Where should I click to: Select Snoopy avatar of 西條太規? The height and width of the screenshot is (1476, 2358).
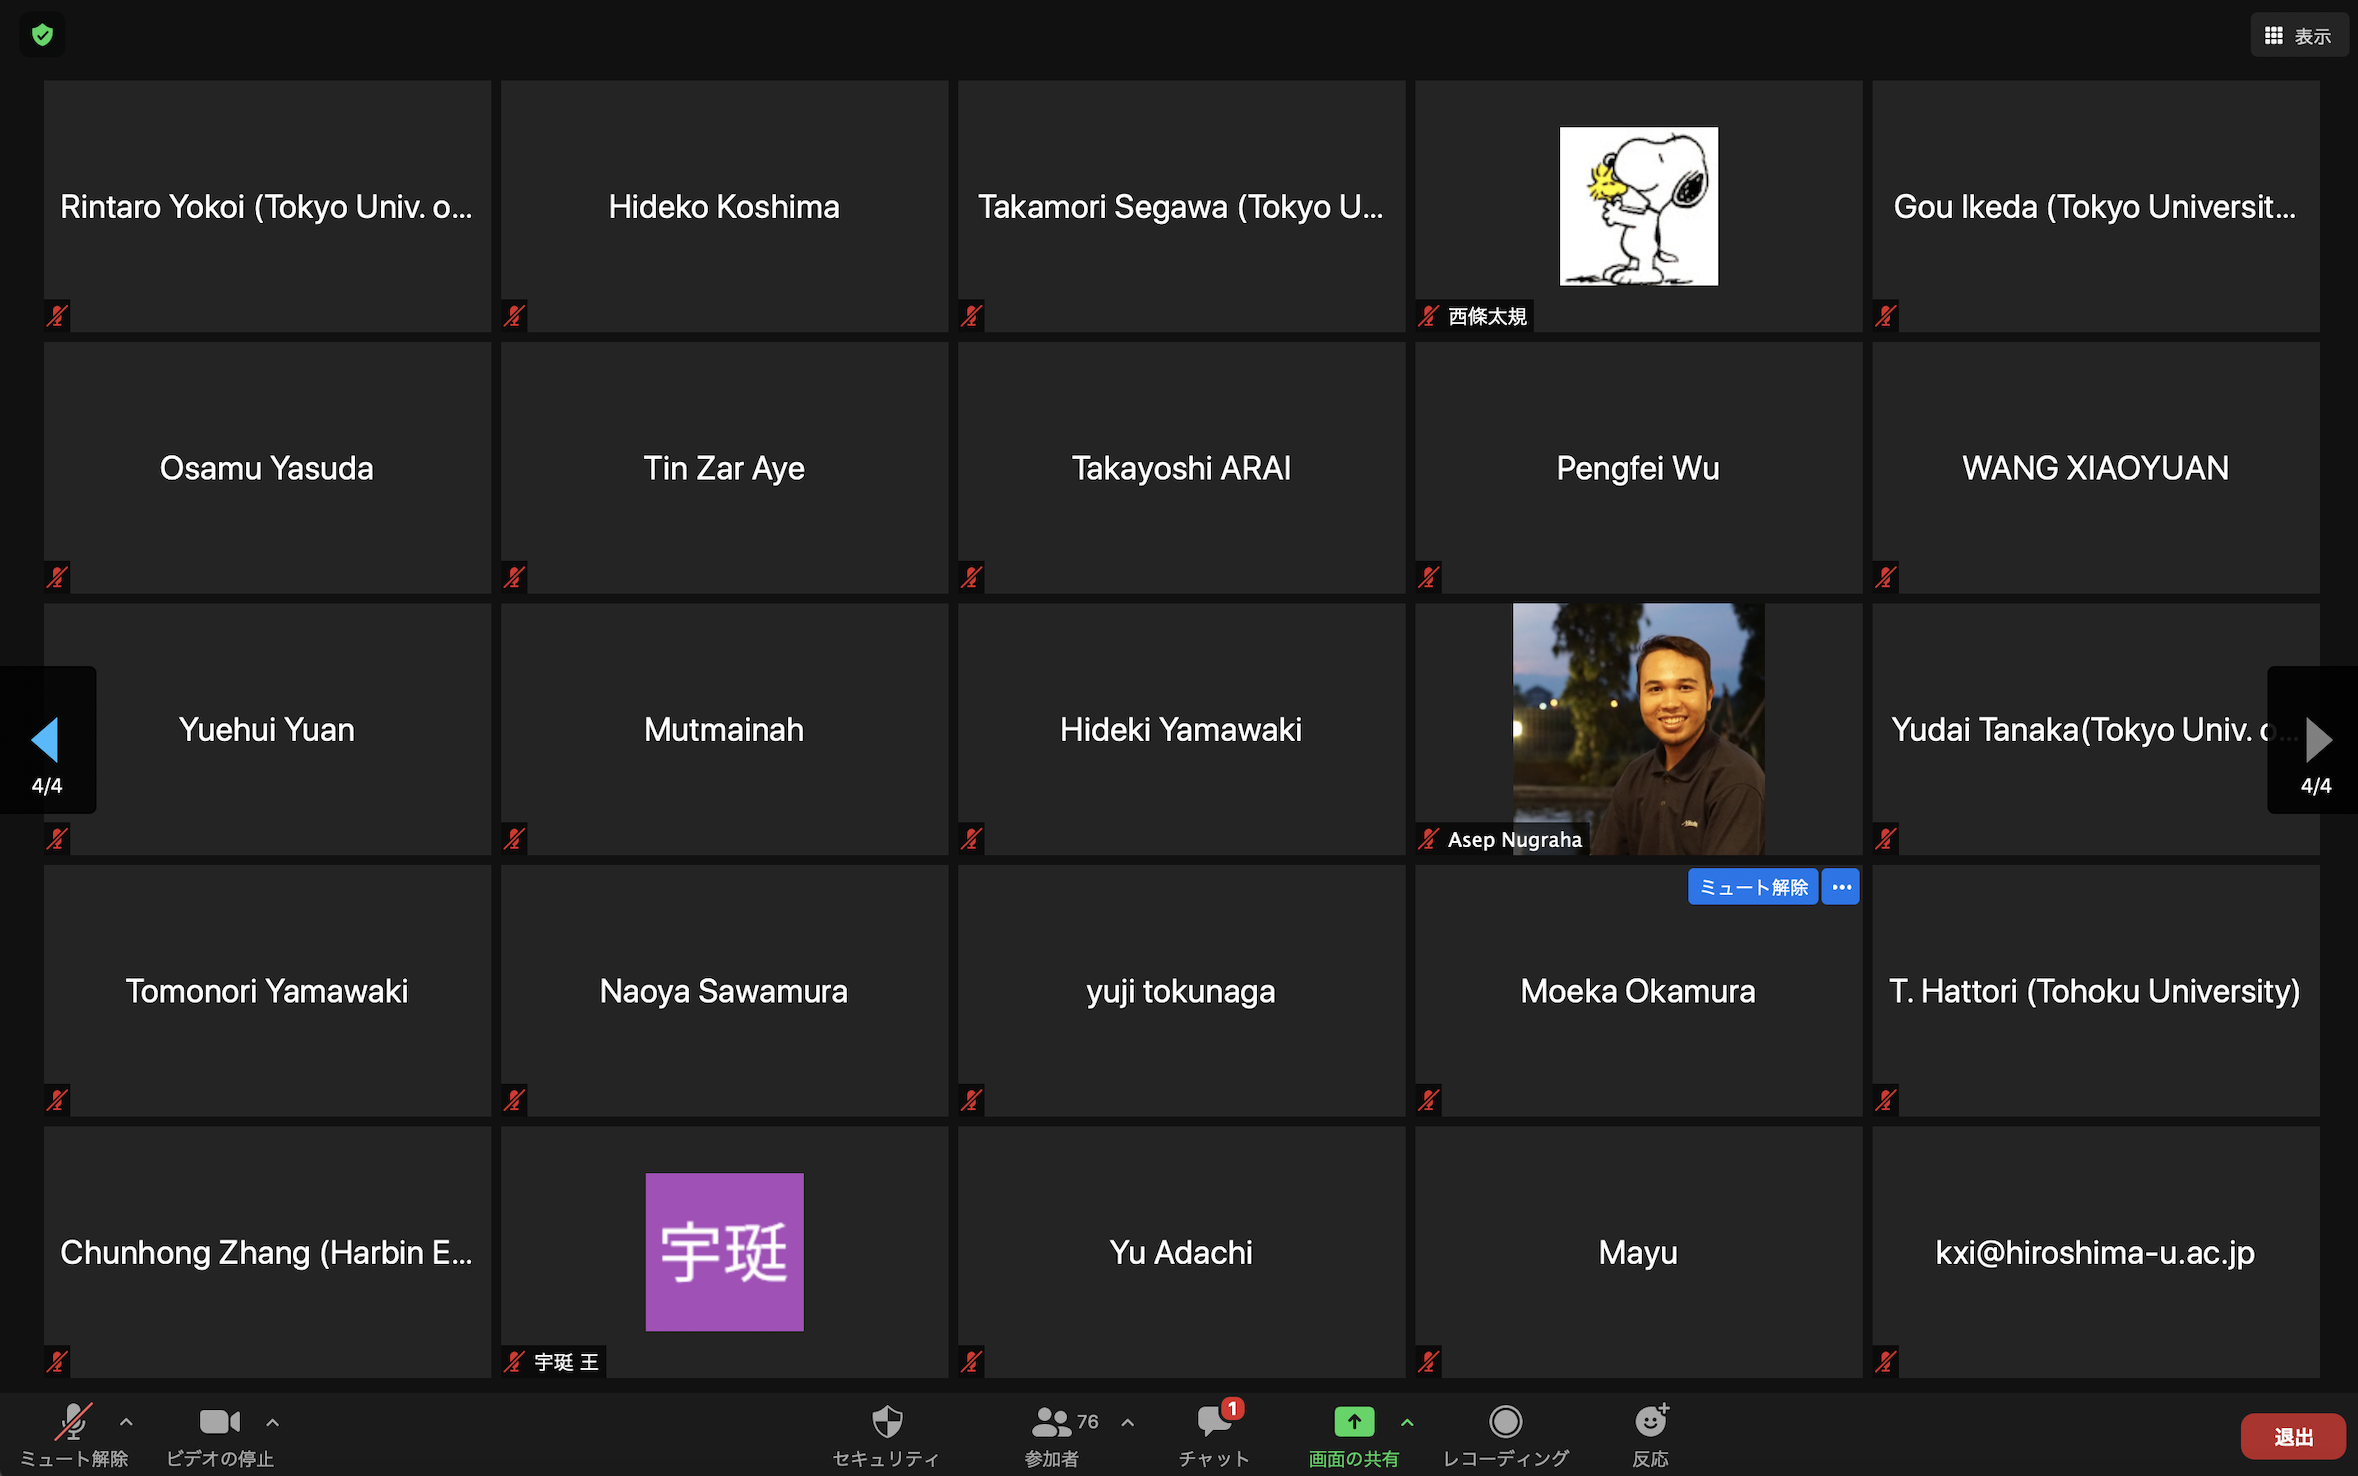pos(1638,206)
